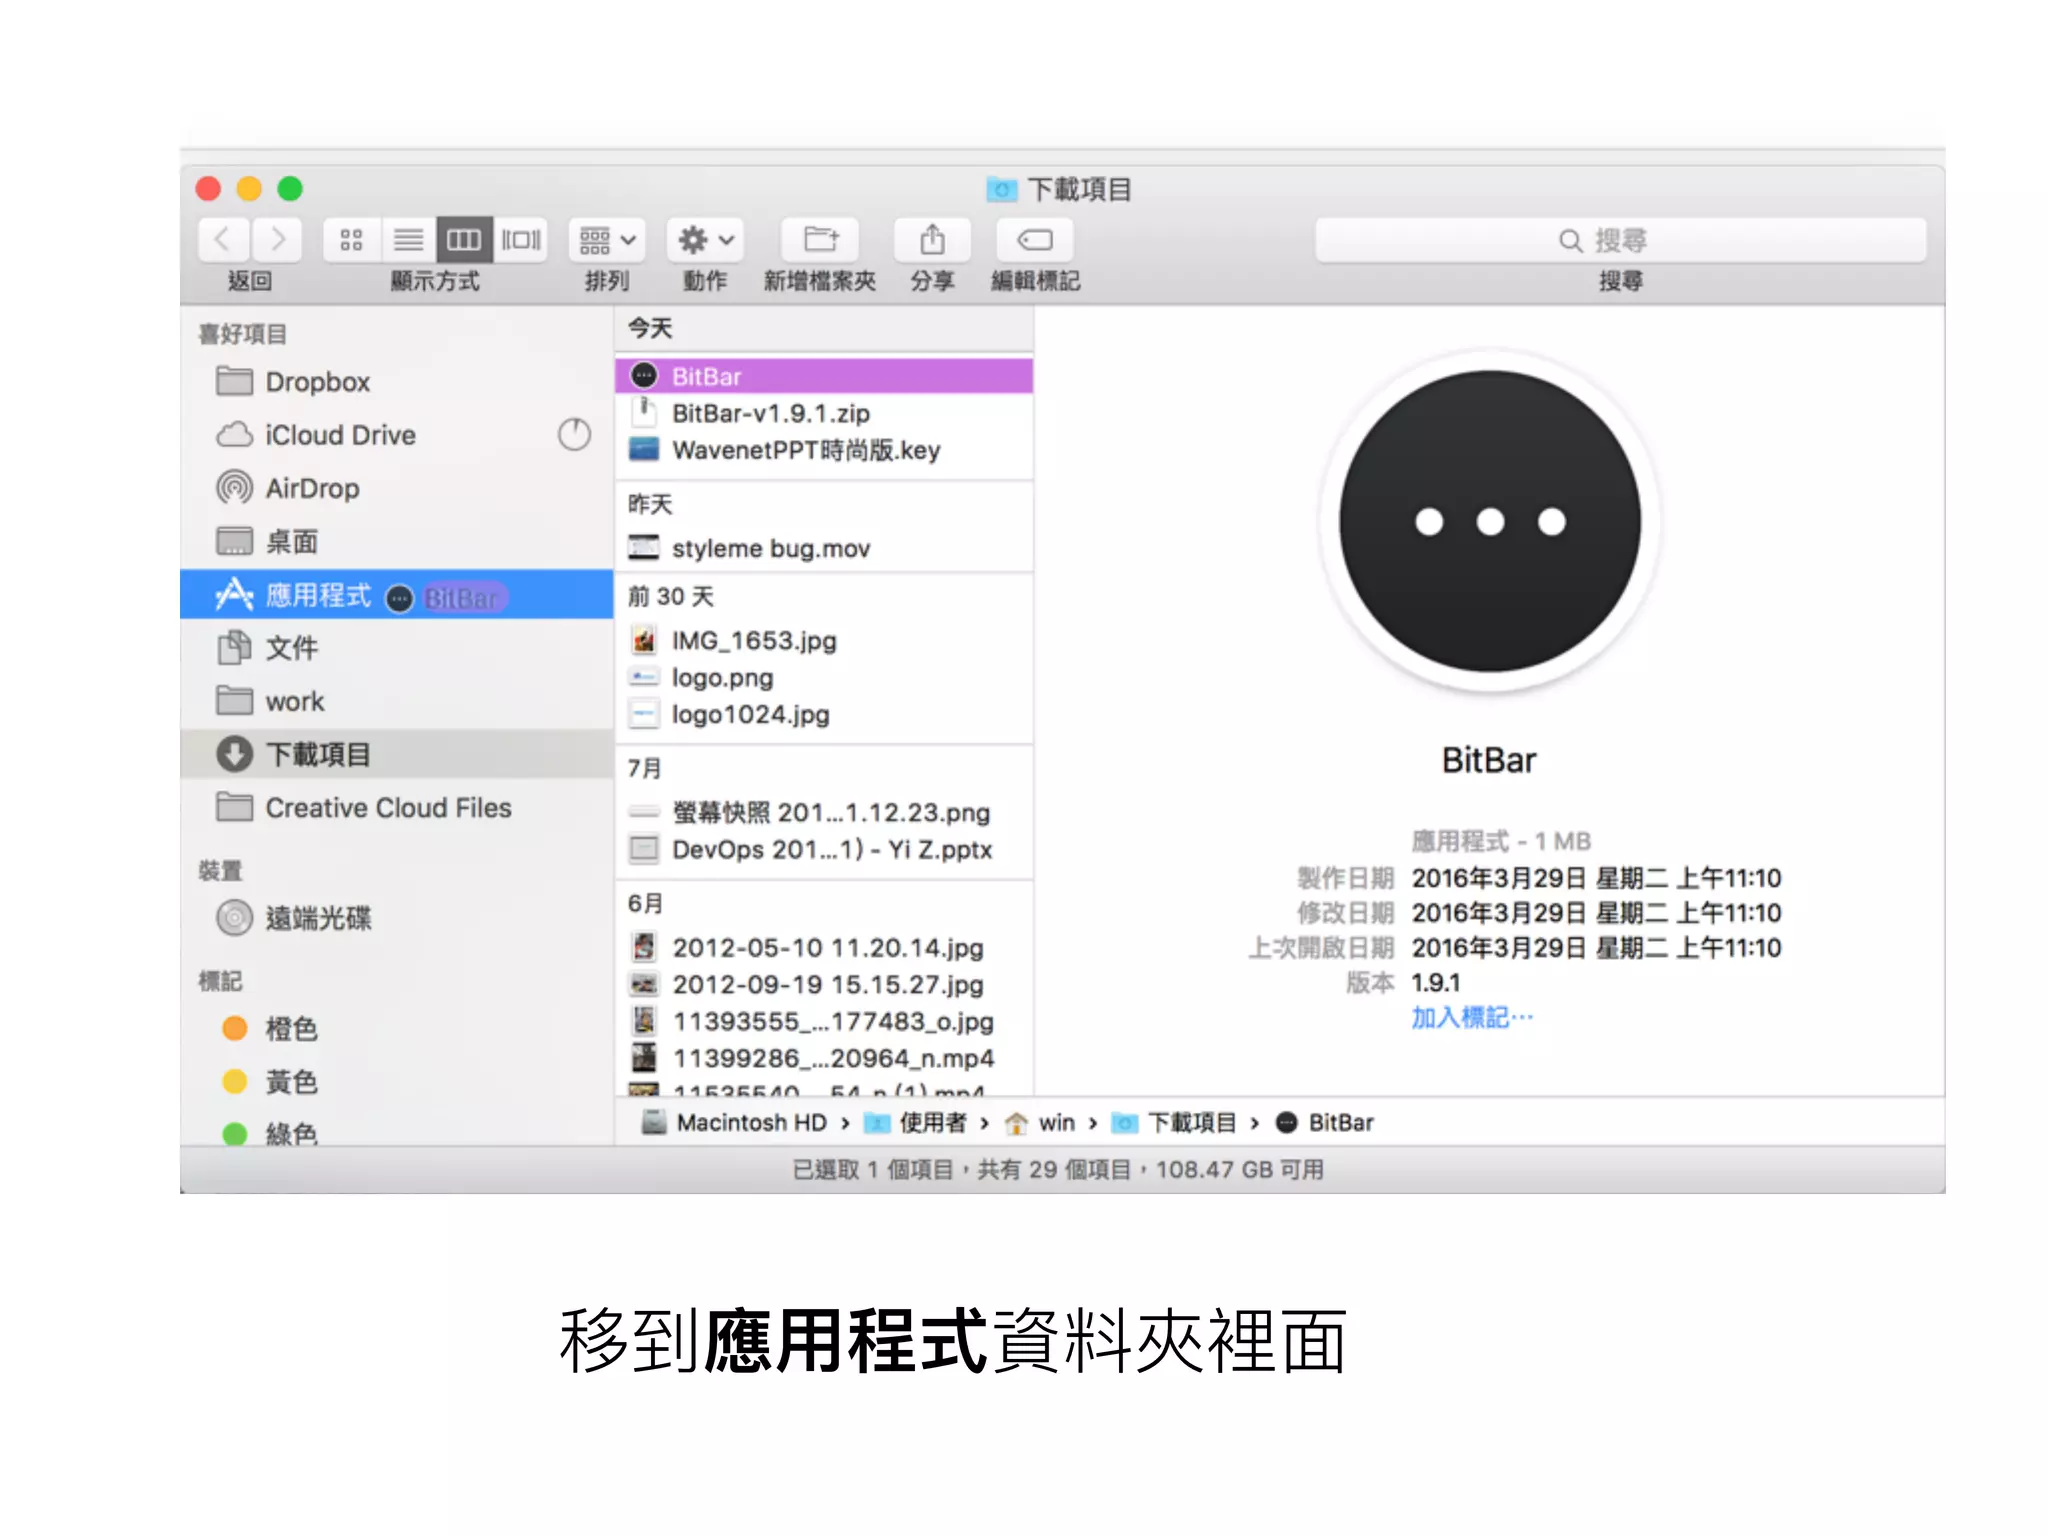This screenshot has height=1536, width=2048.
Task: Click Macintosh HD in the path bar
Action: coord(750,1123)
